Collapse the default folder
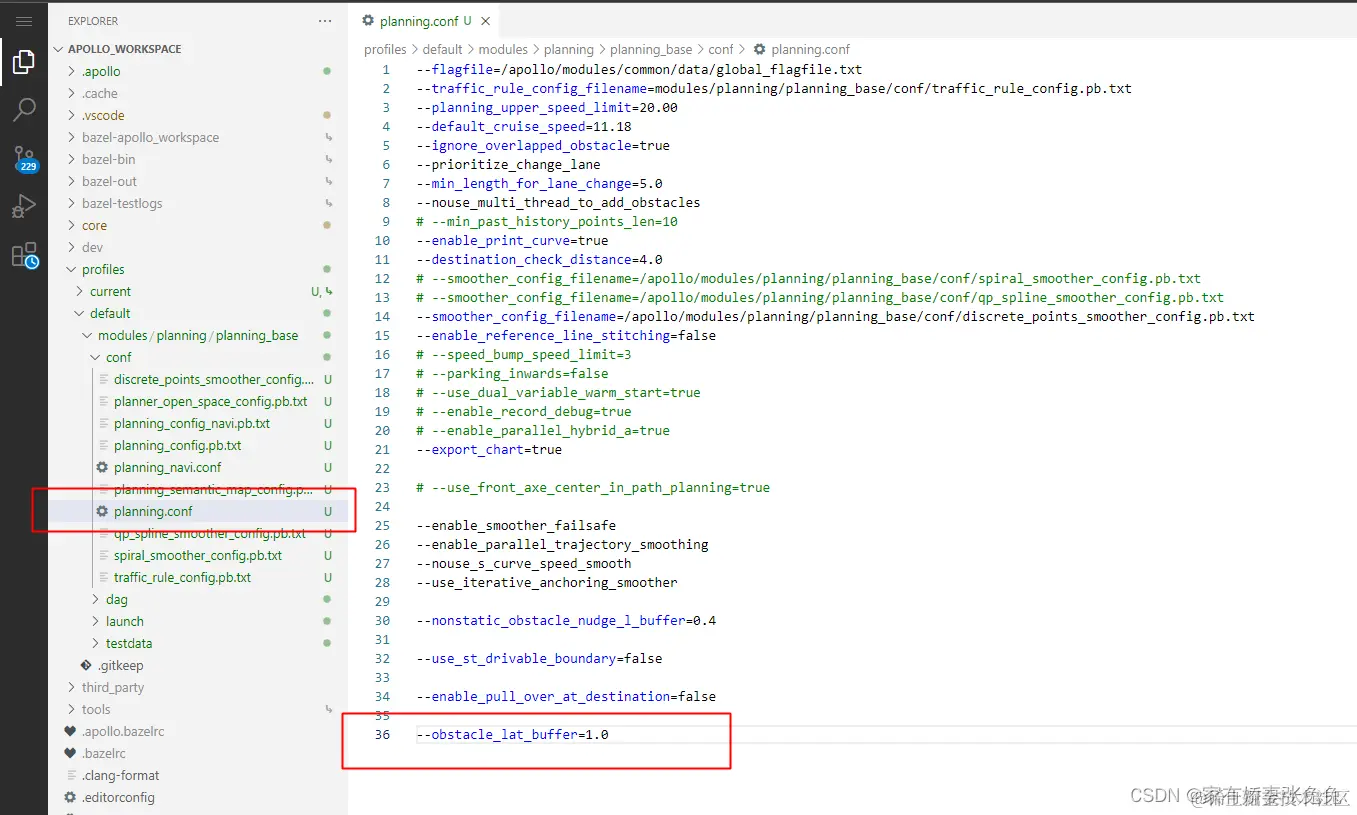This screenshot has height=815, width=1357. [x=110, y=313]
